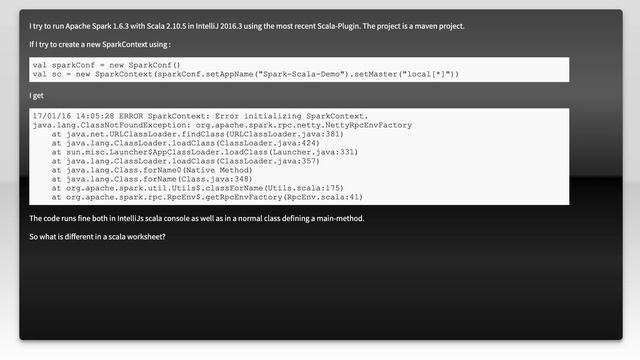
Task: Click the Utils$.classForName stack trace line
Action: click(x=198, y=188)
